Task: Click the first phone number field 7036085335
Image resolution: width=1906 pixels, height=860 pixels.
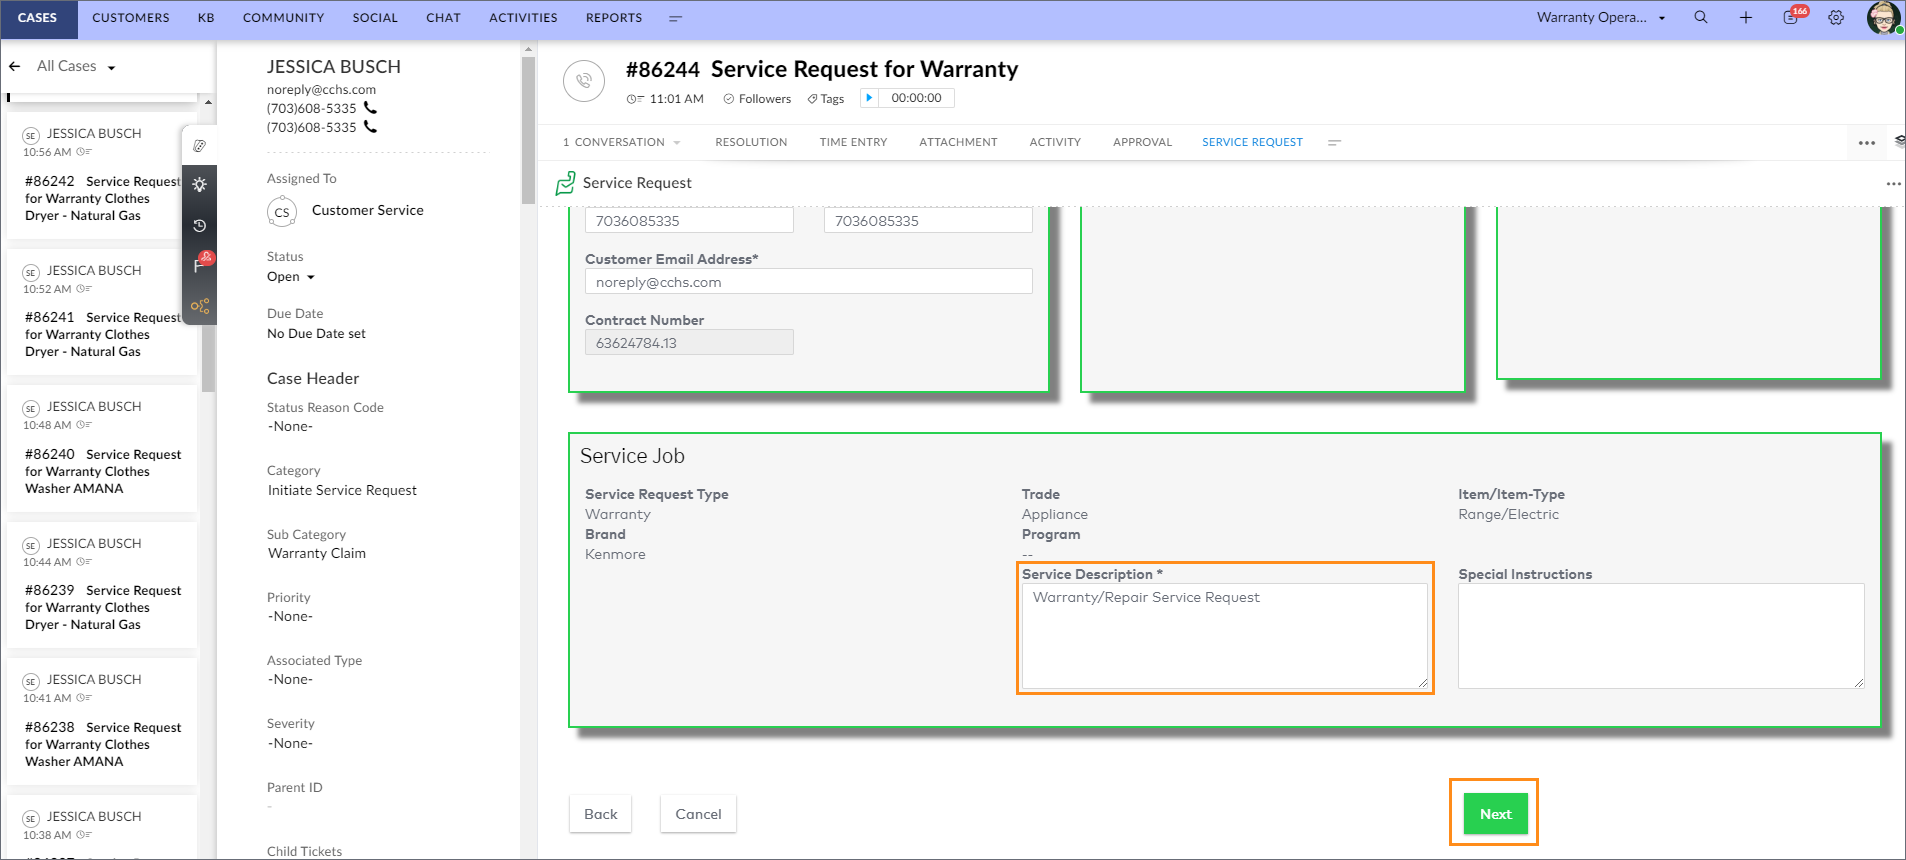Action: pos(689,220)
